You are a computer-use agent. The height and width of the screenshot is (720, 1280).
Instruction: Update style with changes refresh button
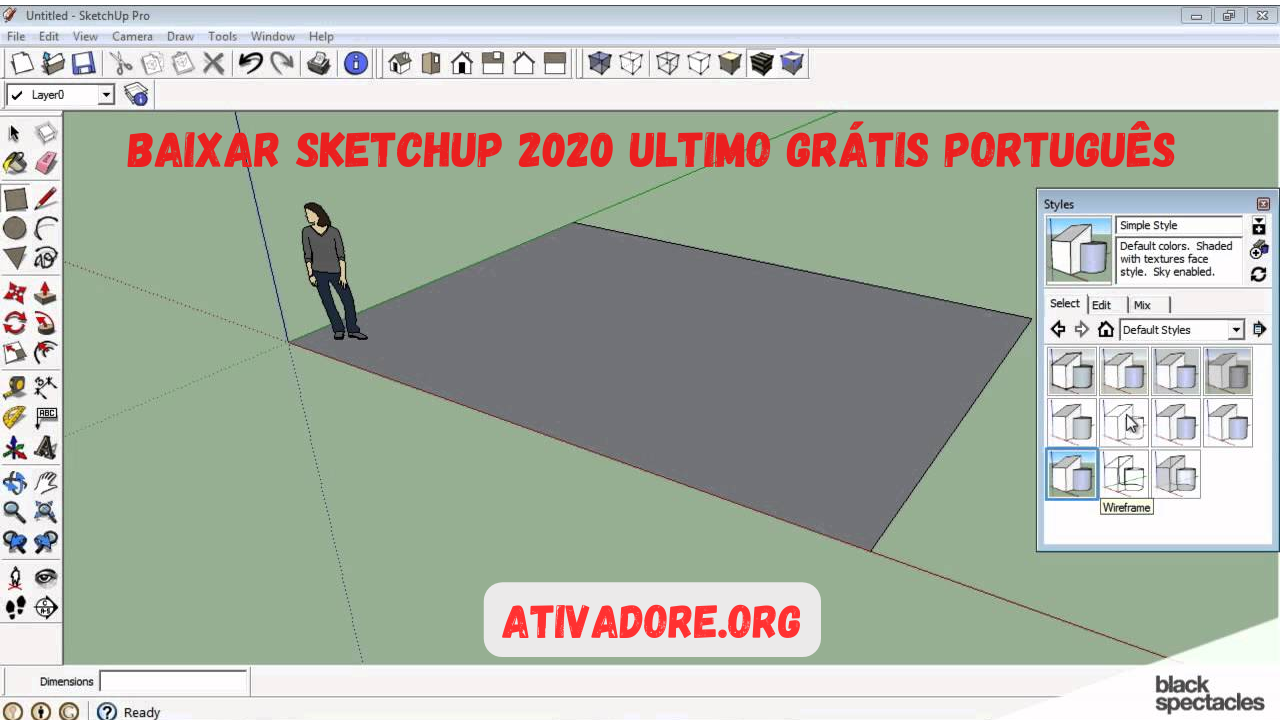click(x=1259, y=274)
